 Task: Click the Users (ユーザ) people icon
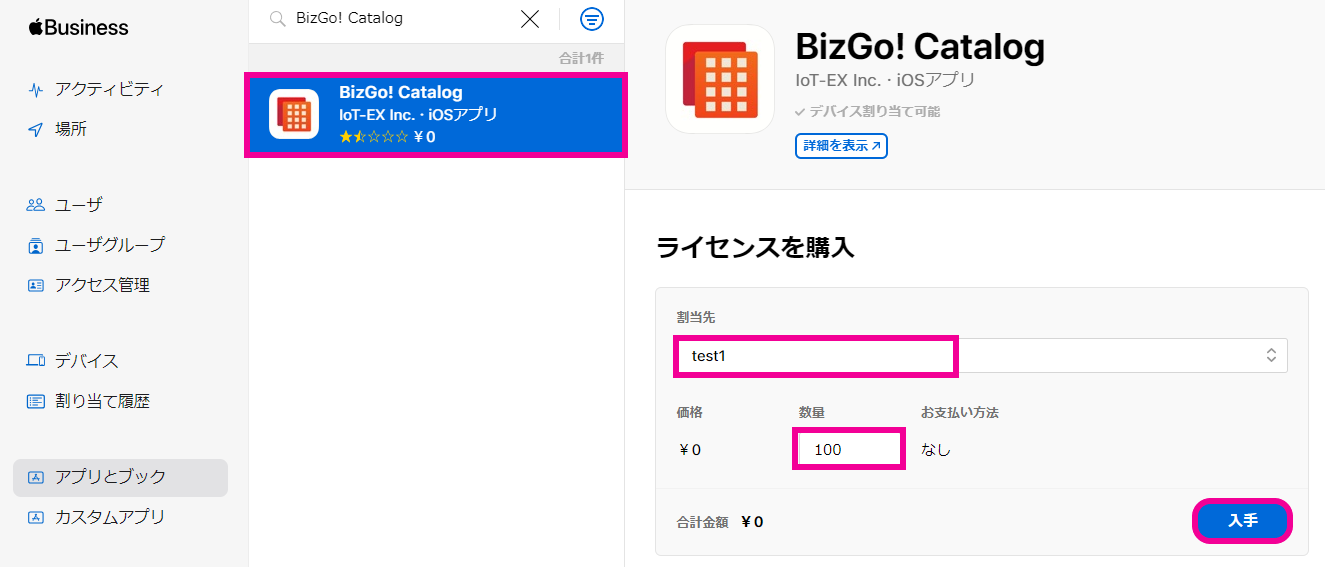click(36, 205)
